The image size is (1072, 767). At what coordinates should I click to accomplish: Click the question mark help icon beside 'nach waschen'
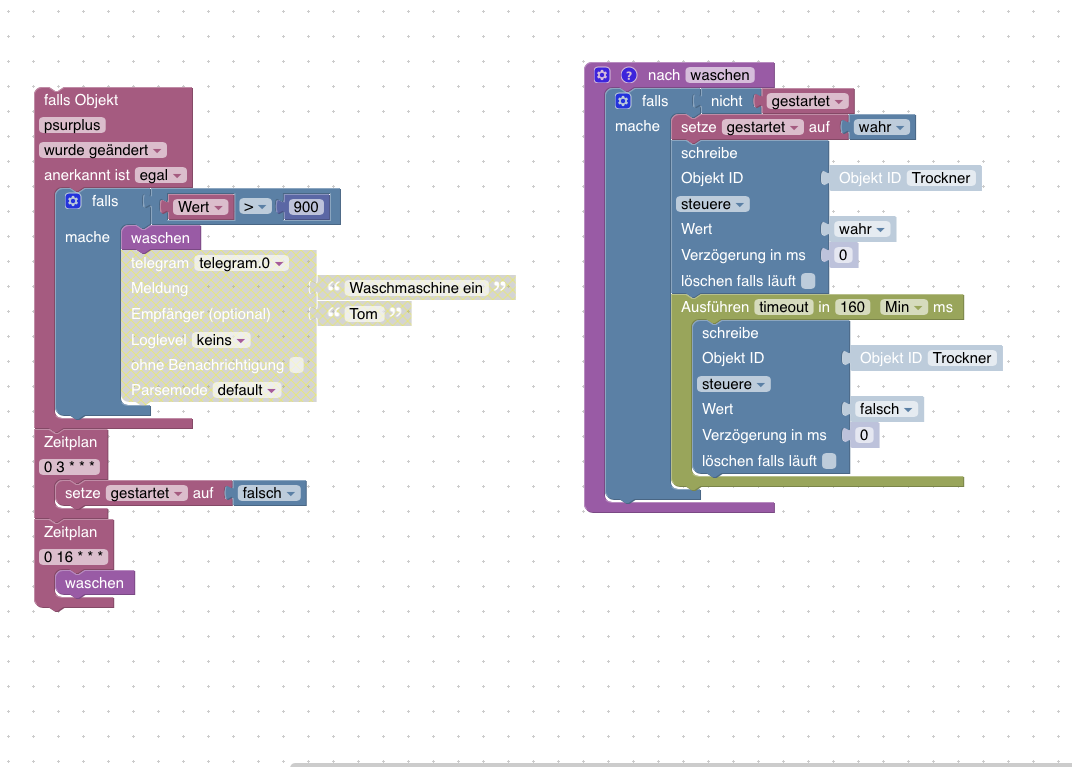point(629,75)
